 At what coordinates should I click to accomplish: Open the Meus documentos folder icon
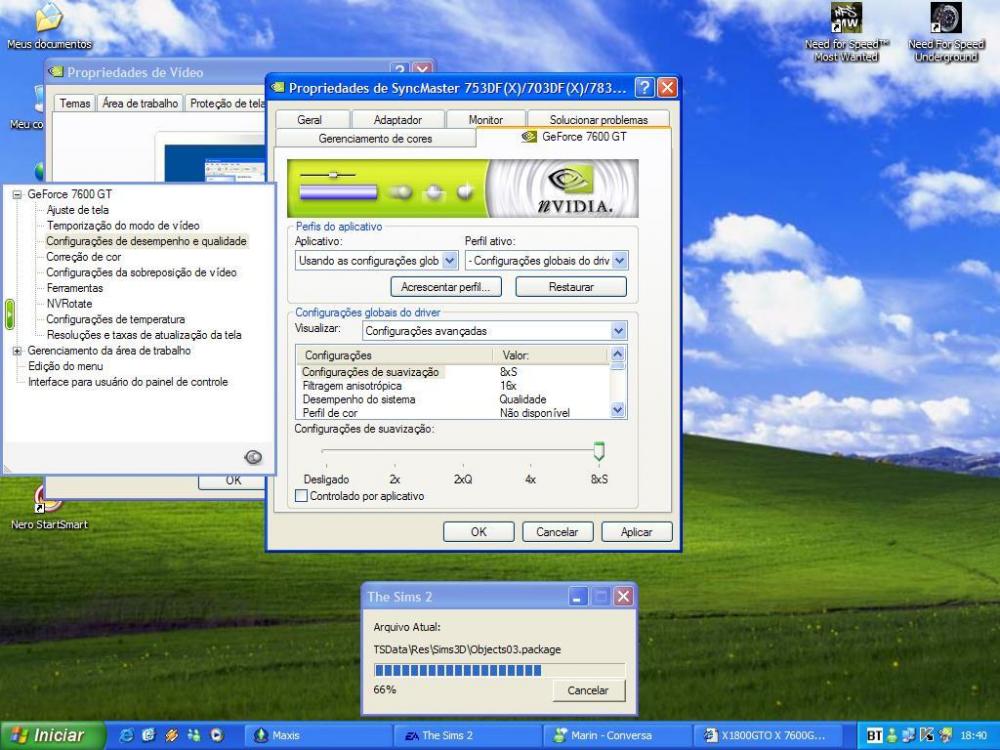pos(47,18)
